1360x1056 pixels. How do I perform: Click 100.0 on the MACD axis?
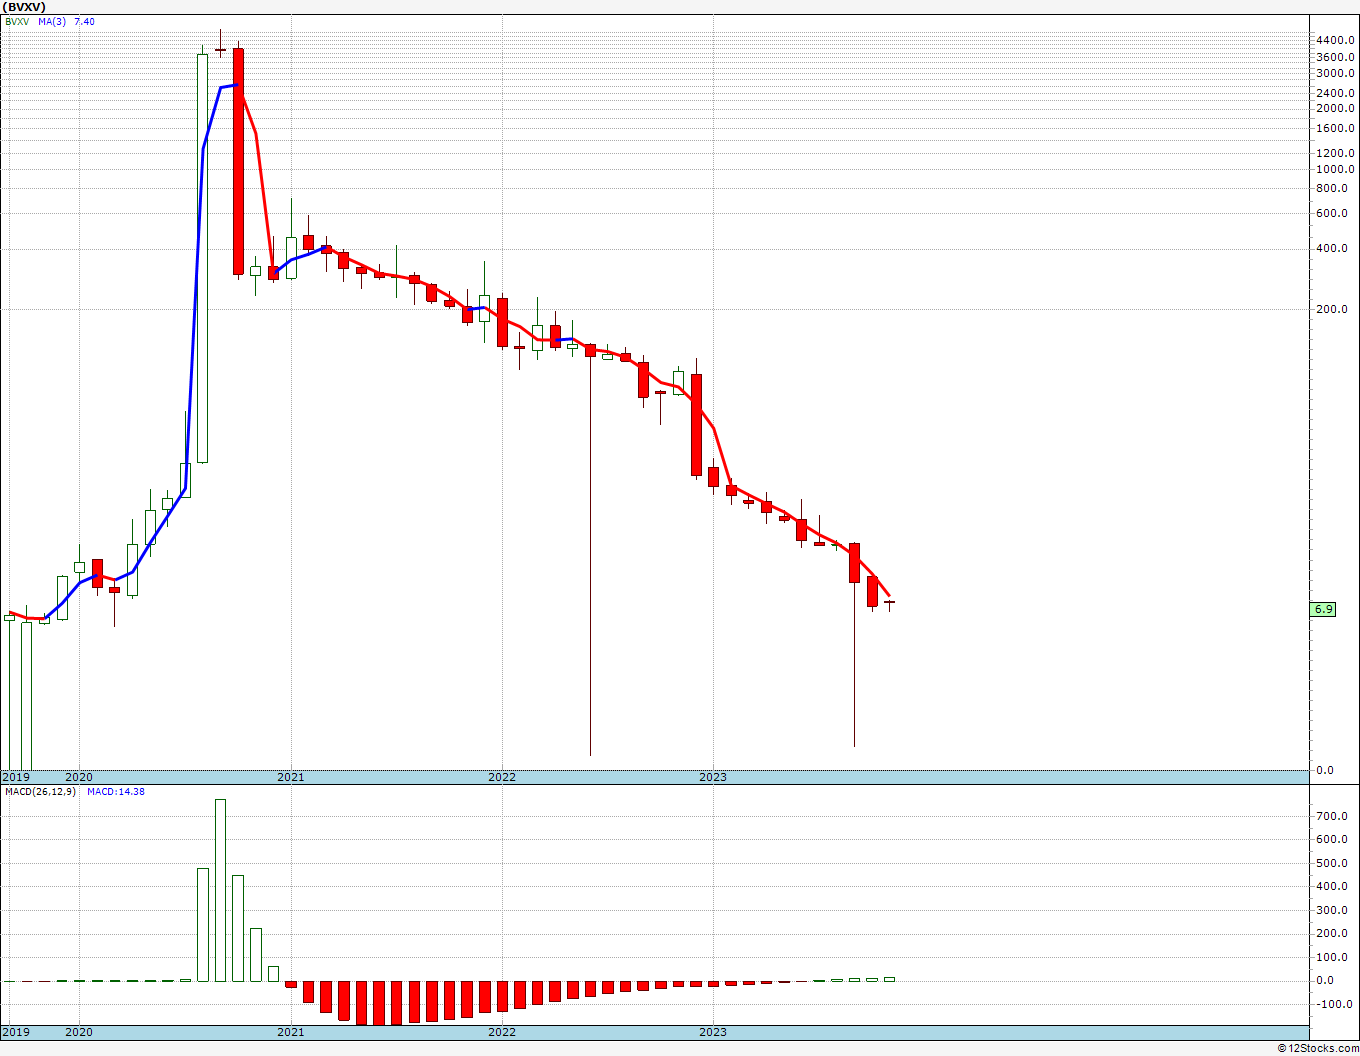[1332, 958]
